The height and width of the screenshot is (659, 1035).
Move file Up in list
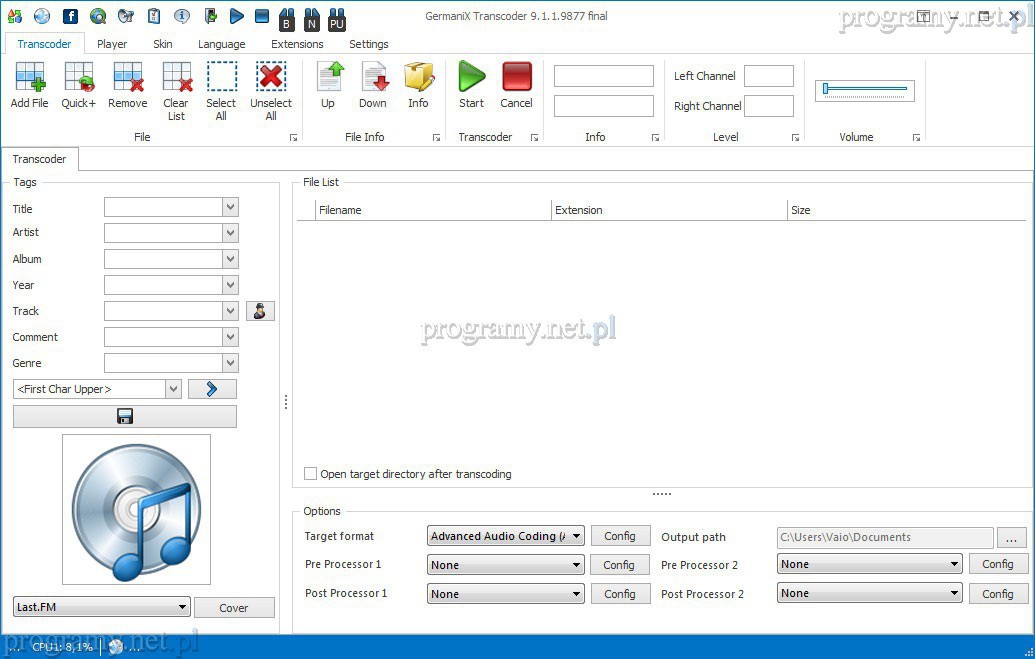[328, 79]
